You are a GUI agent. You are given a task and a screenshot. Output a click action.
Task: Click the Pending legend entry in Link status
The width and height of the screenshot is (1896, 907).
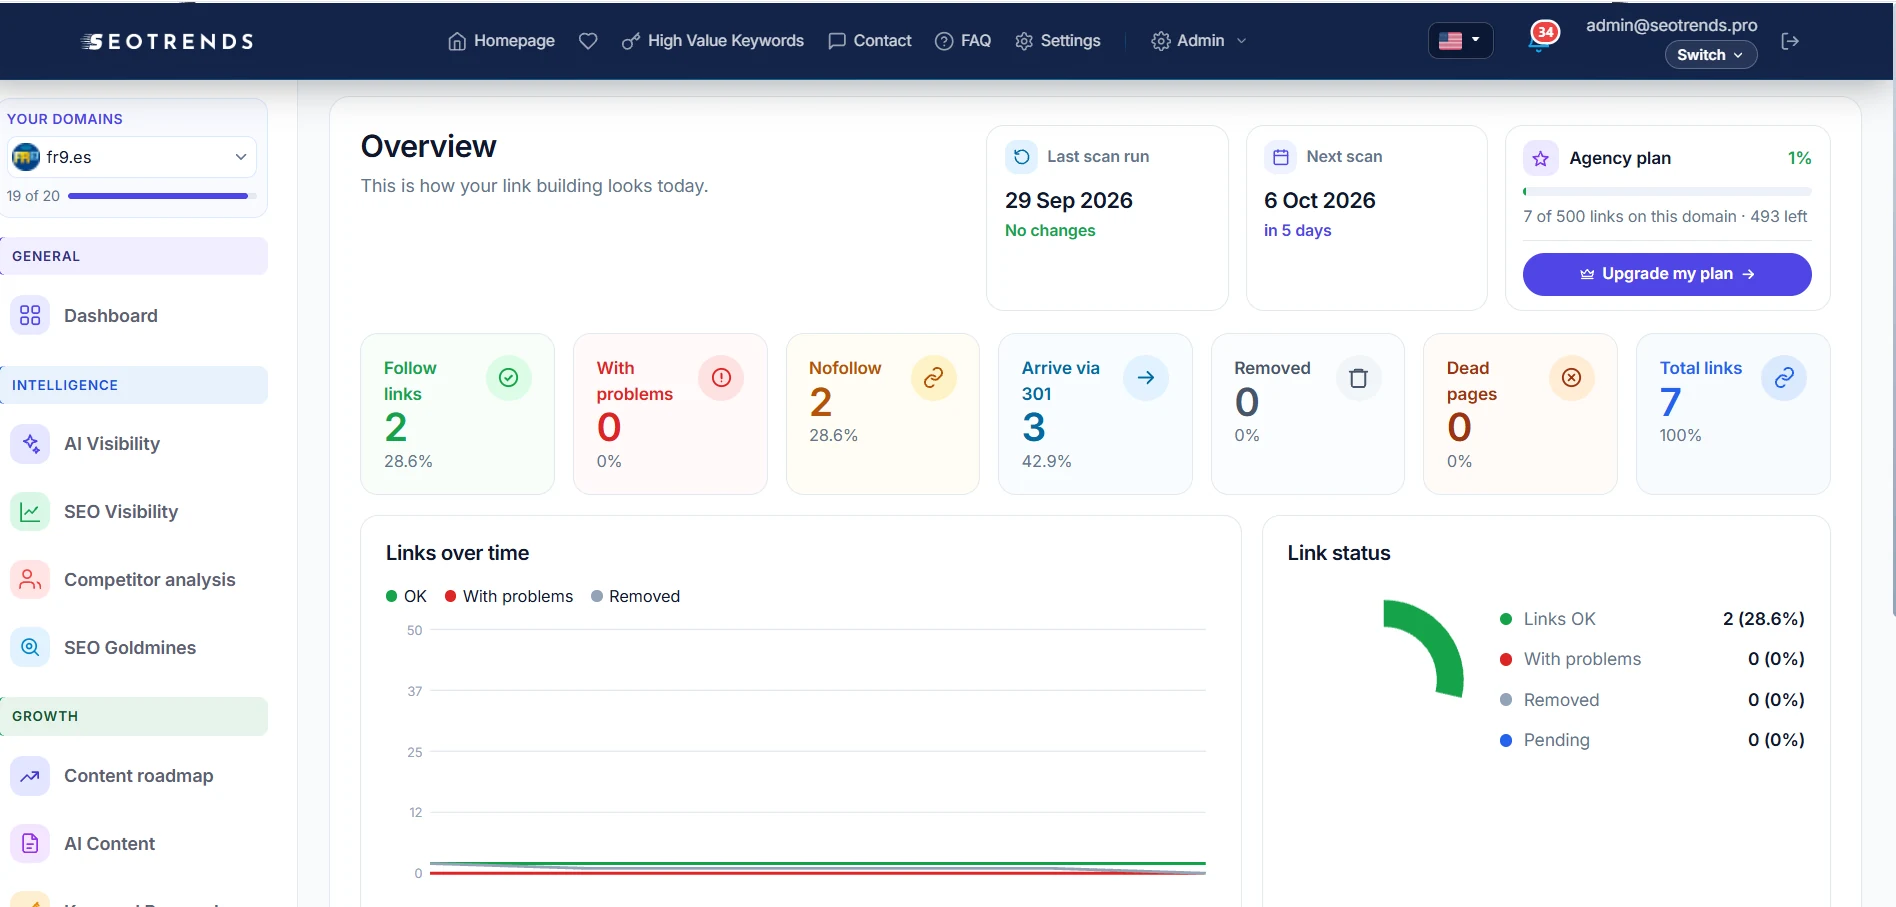click(x=1652, y=740)
